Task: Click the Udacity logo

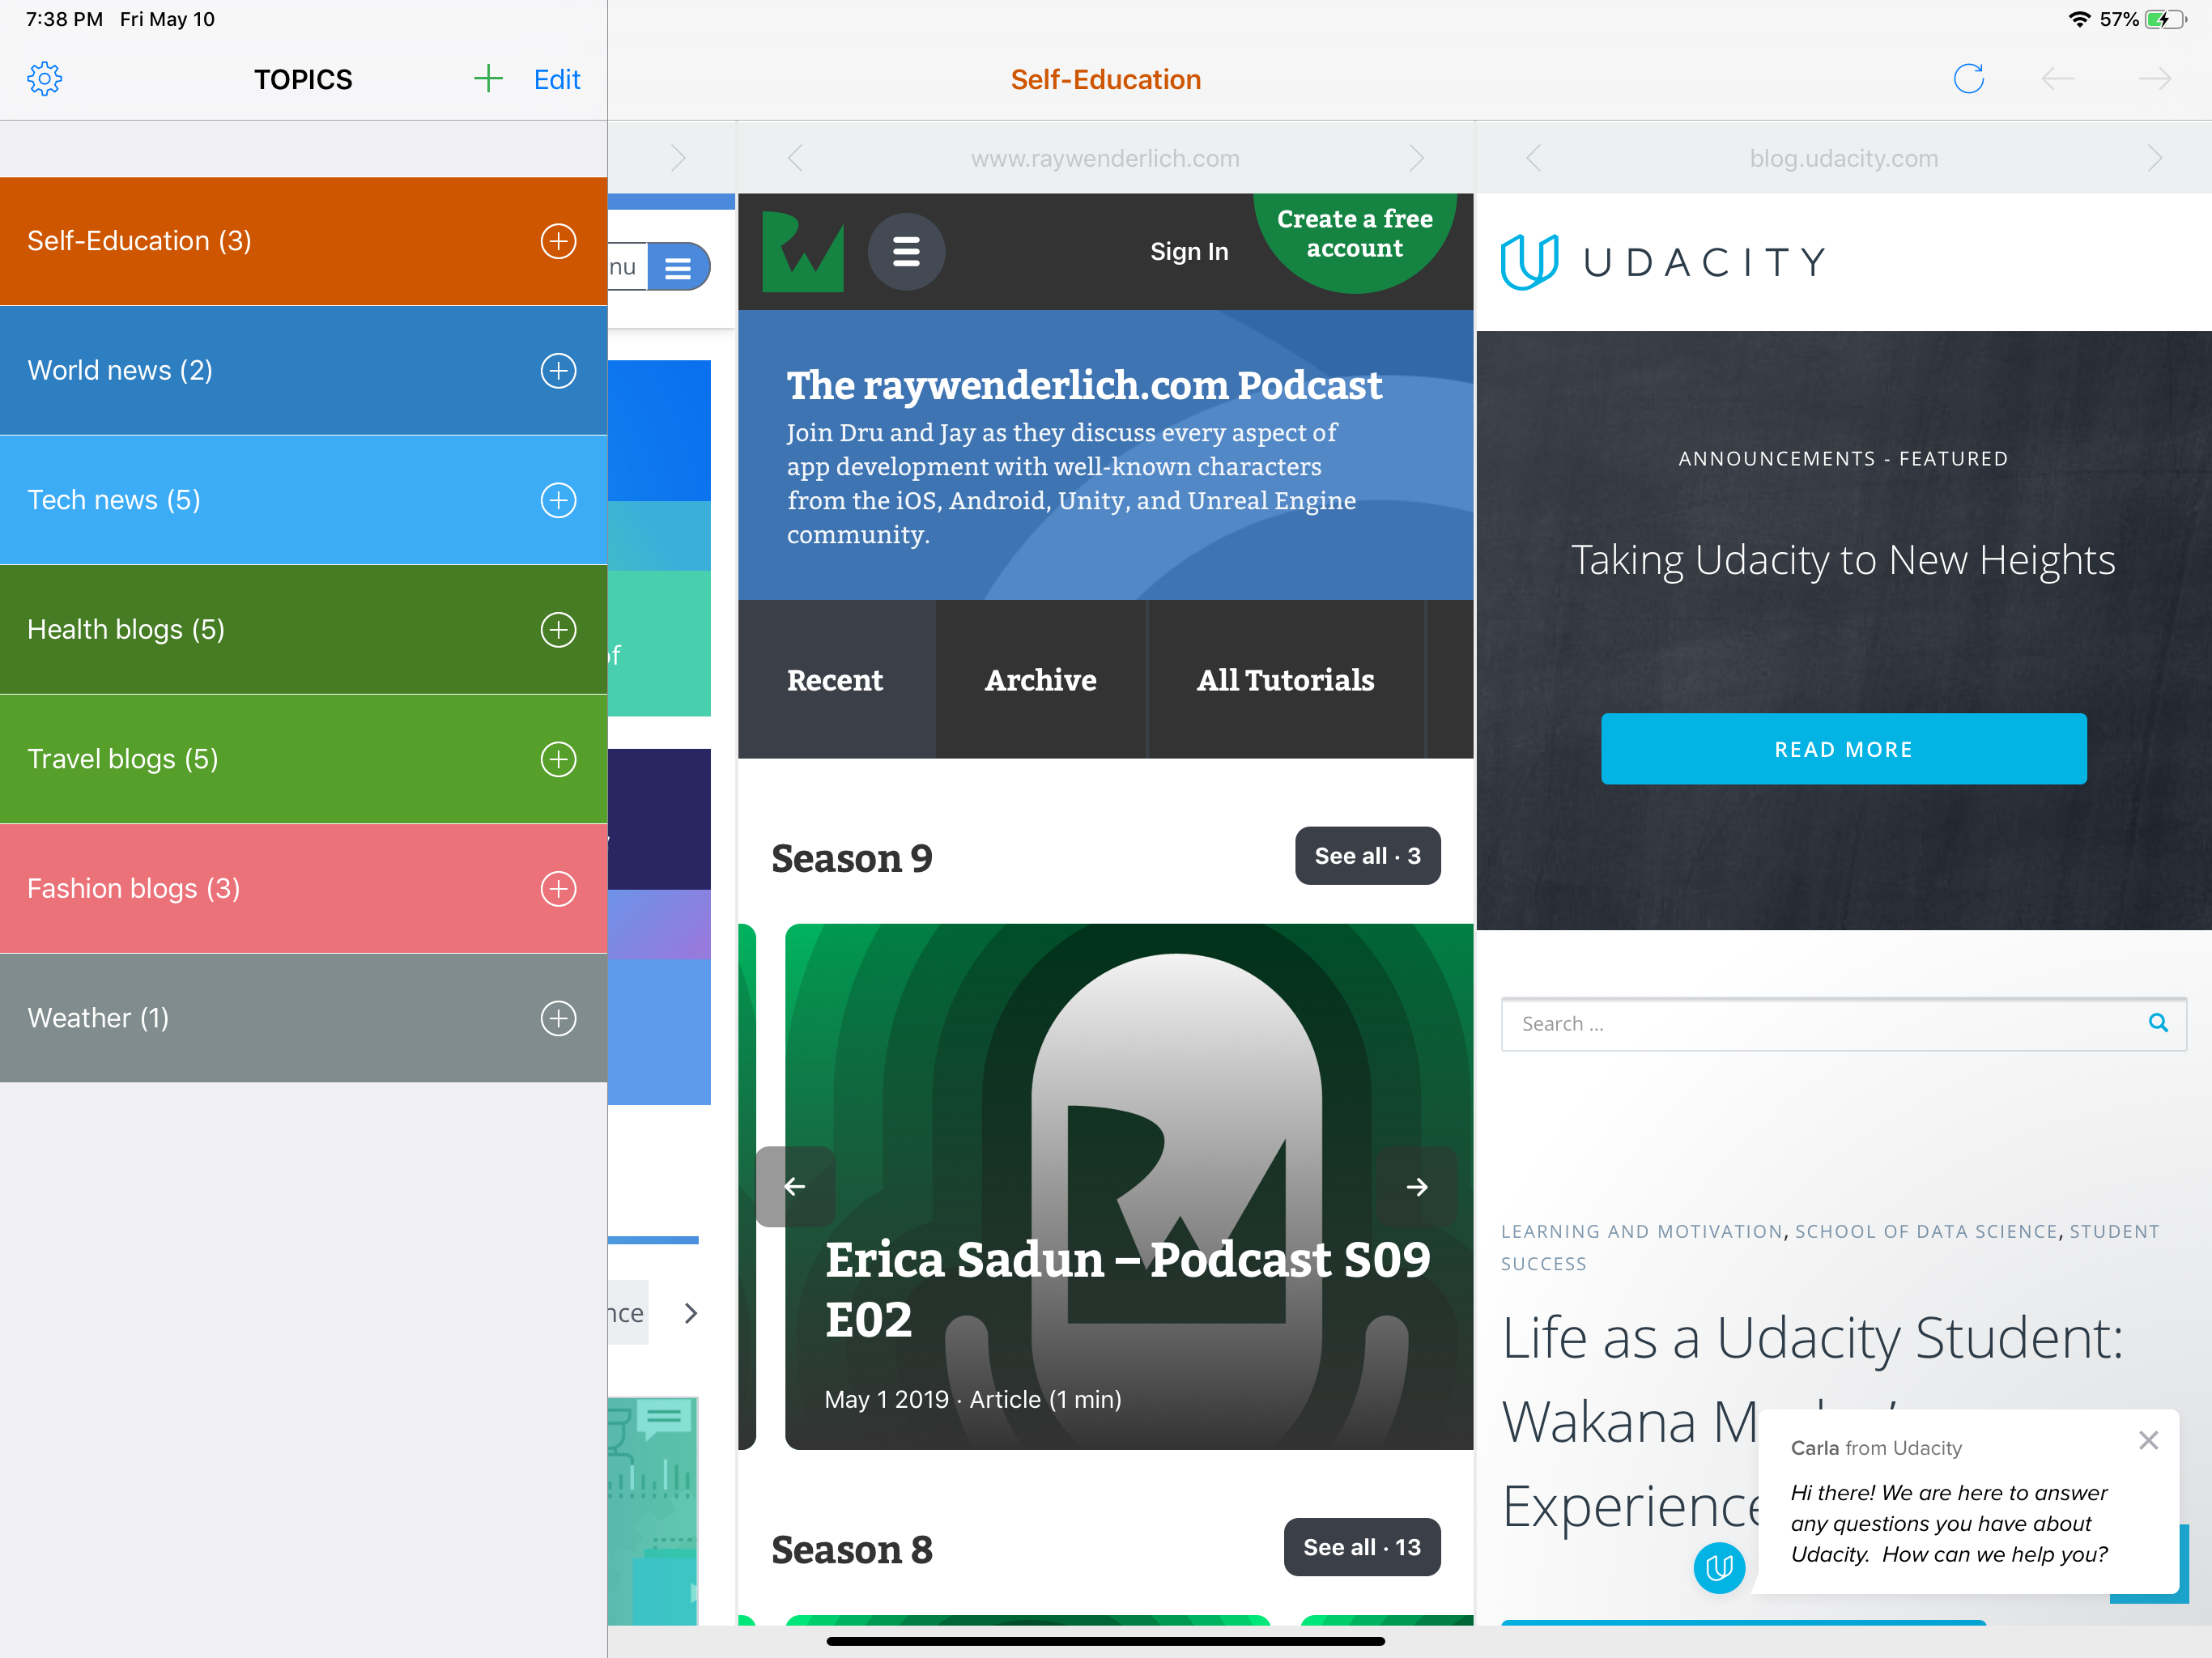Action: [1663, 262]
